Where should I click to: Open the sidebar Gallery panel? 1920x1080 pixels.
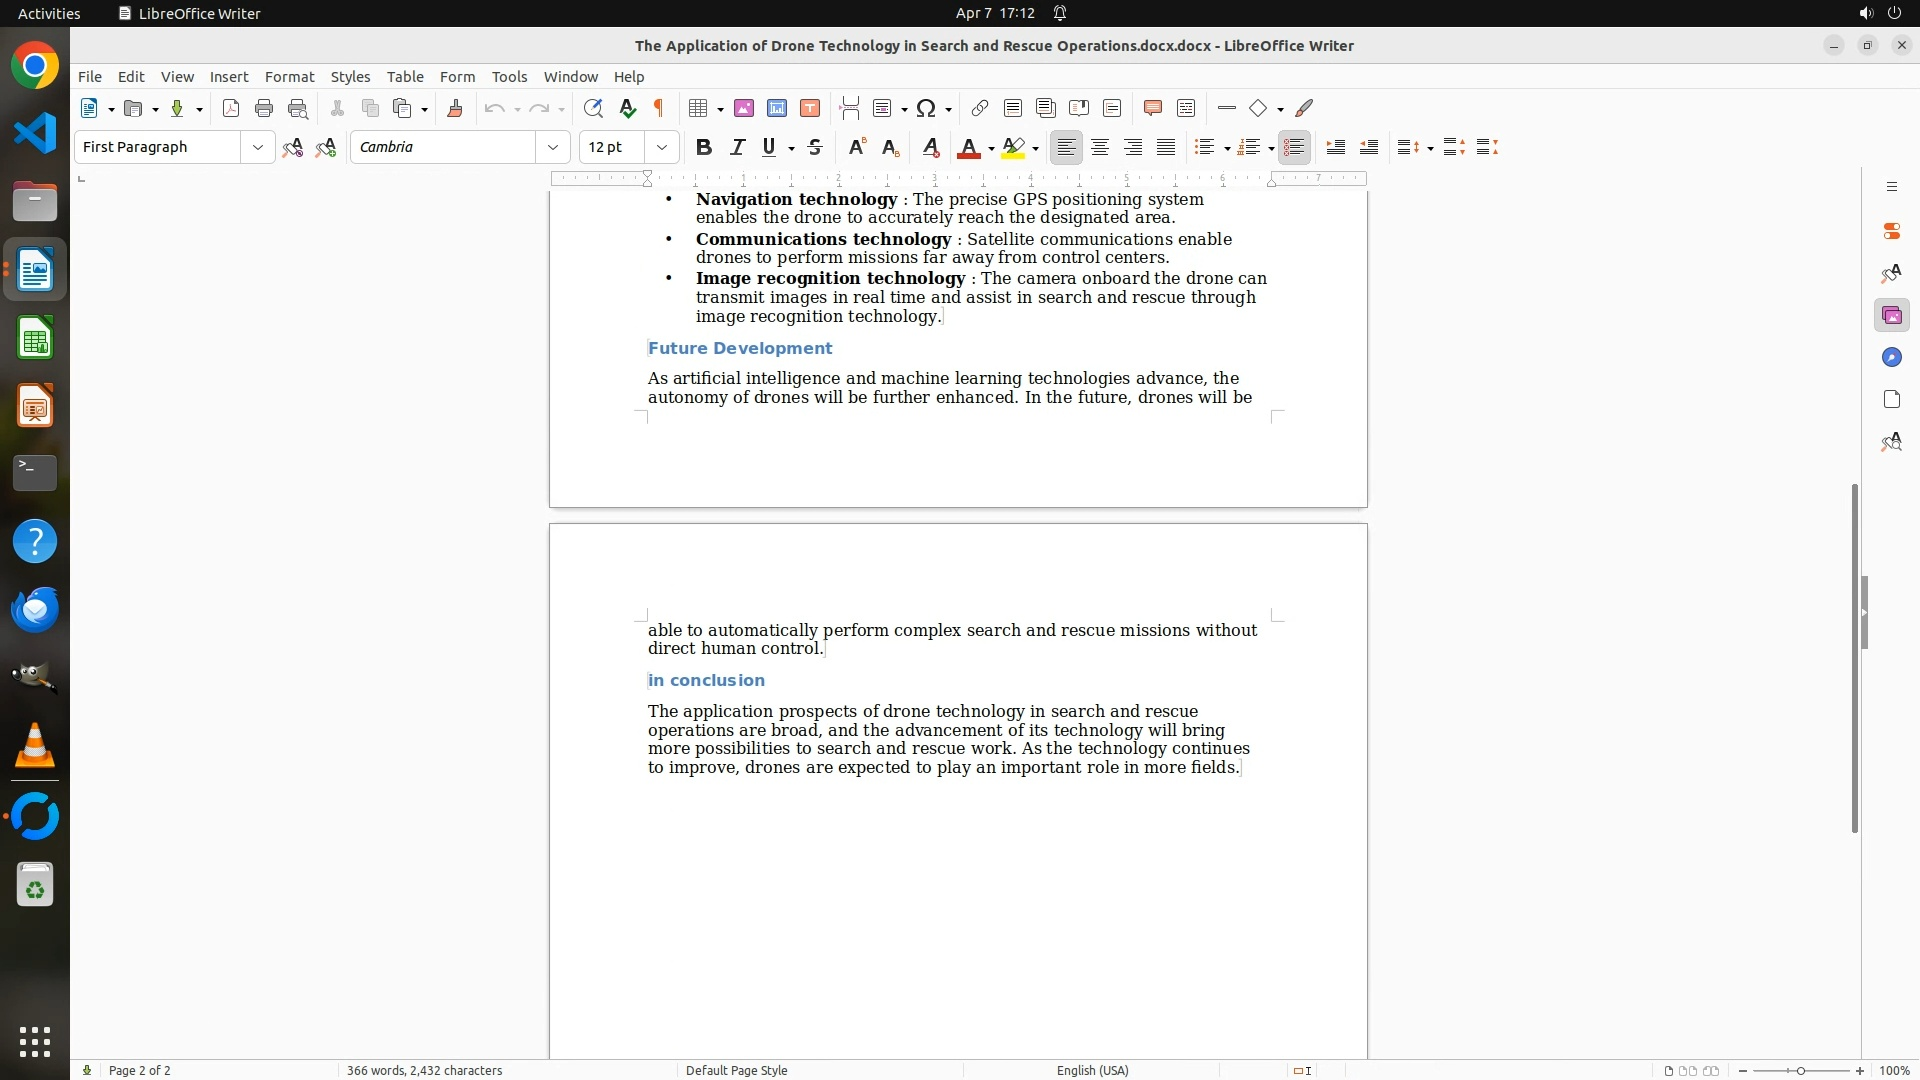coord(1891,316)
